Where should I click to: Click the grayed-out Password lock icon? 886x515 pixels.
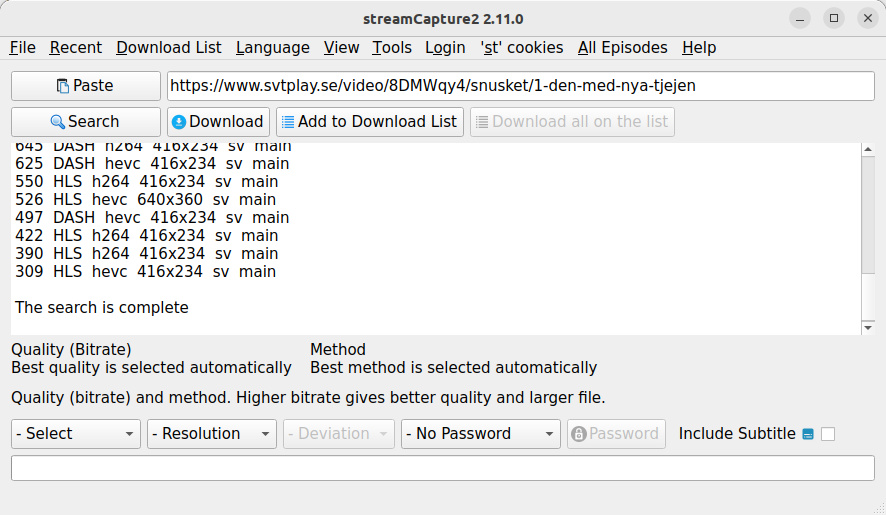(579, 434)
